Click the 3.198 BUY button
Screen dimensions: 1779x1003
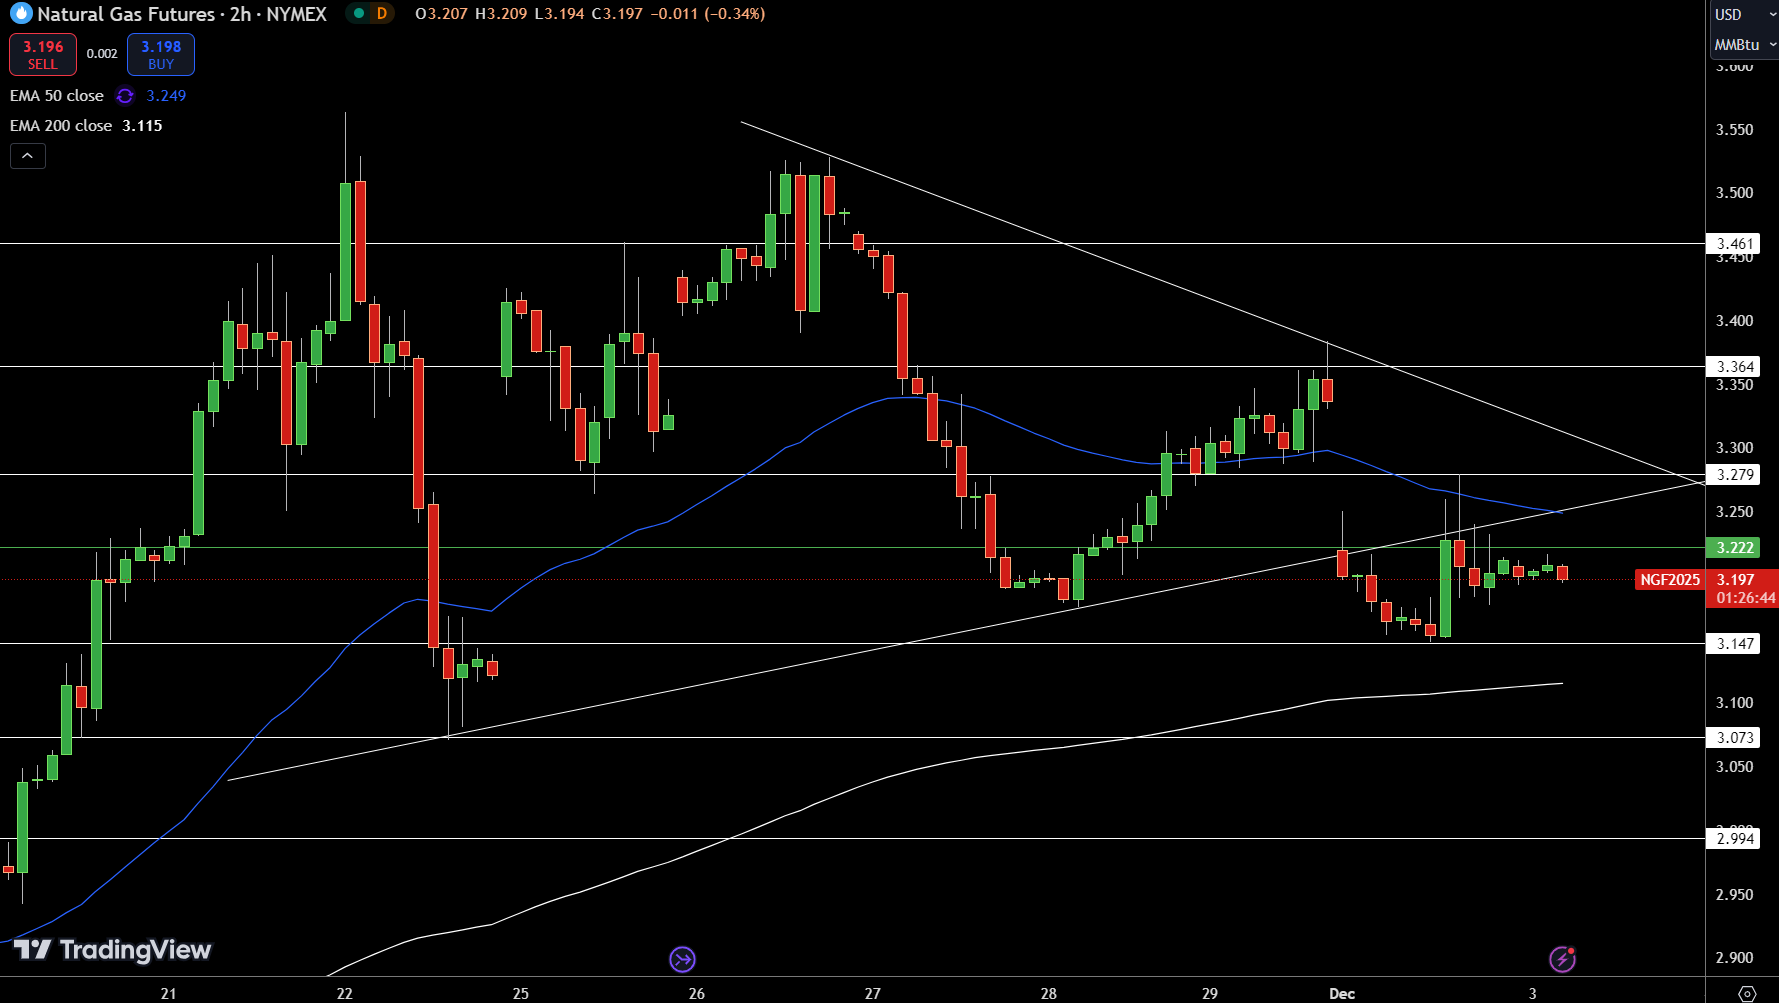[161, 55]
